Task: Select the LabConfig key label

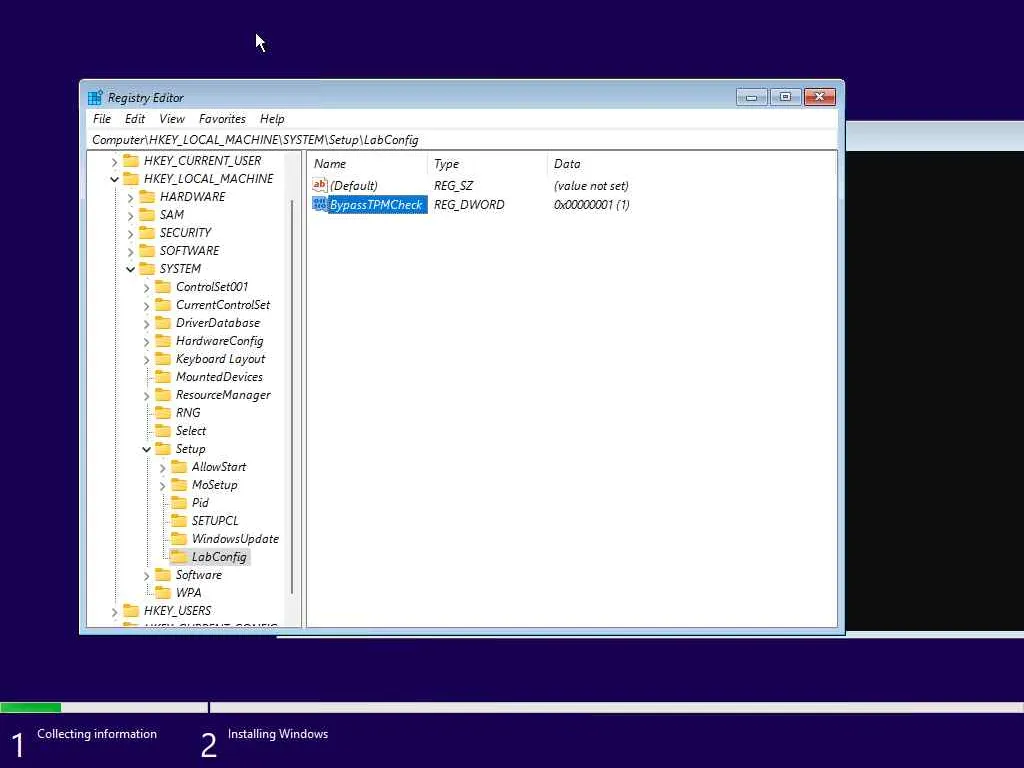Action: click(219, 557)
